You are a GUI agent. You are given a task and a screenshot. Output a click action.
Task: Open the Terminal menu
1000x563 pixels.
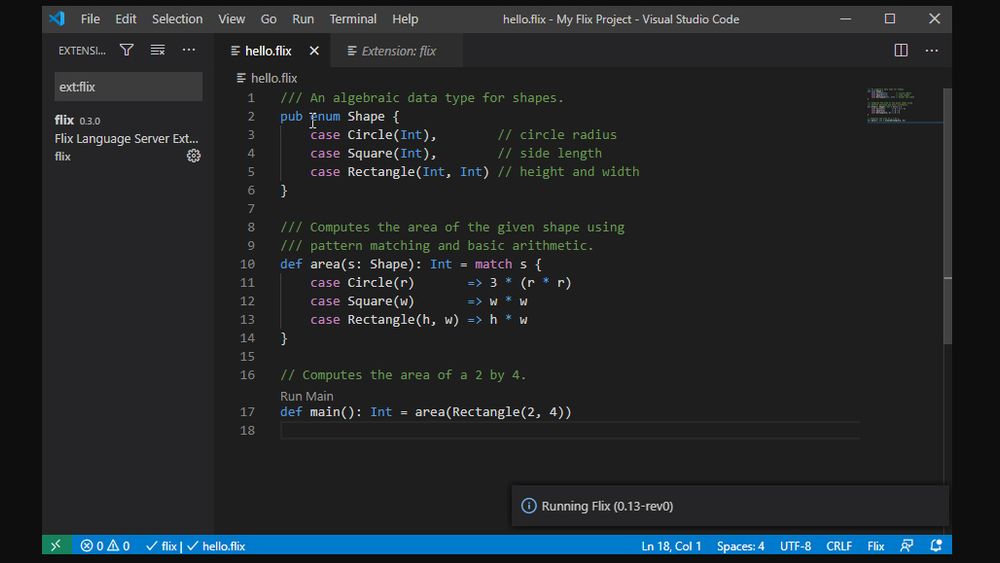point(353,19)
